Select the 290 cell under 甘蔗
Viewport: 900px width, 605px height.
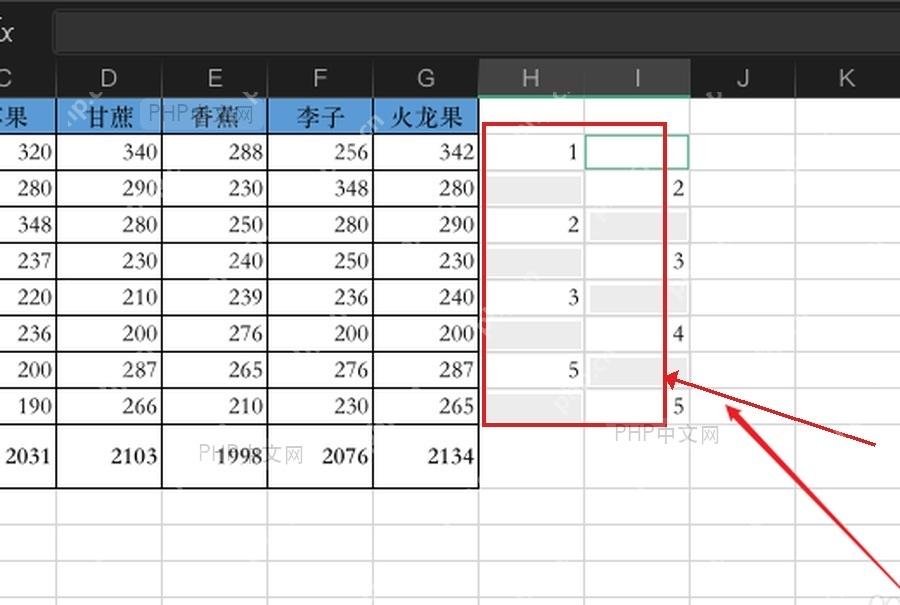(109, 188)
